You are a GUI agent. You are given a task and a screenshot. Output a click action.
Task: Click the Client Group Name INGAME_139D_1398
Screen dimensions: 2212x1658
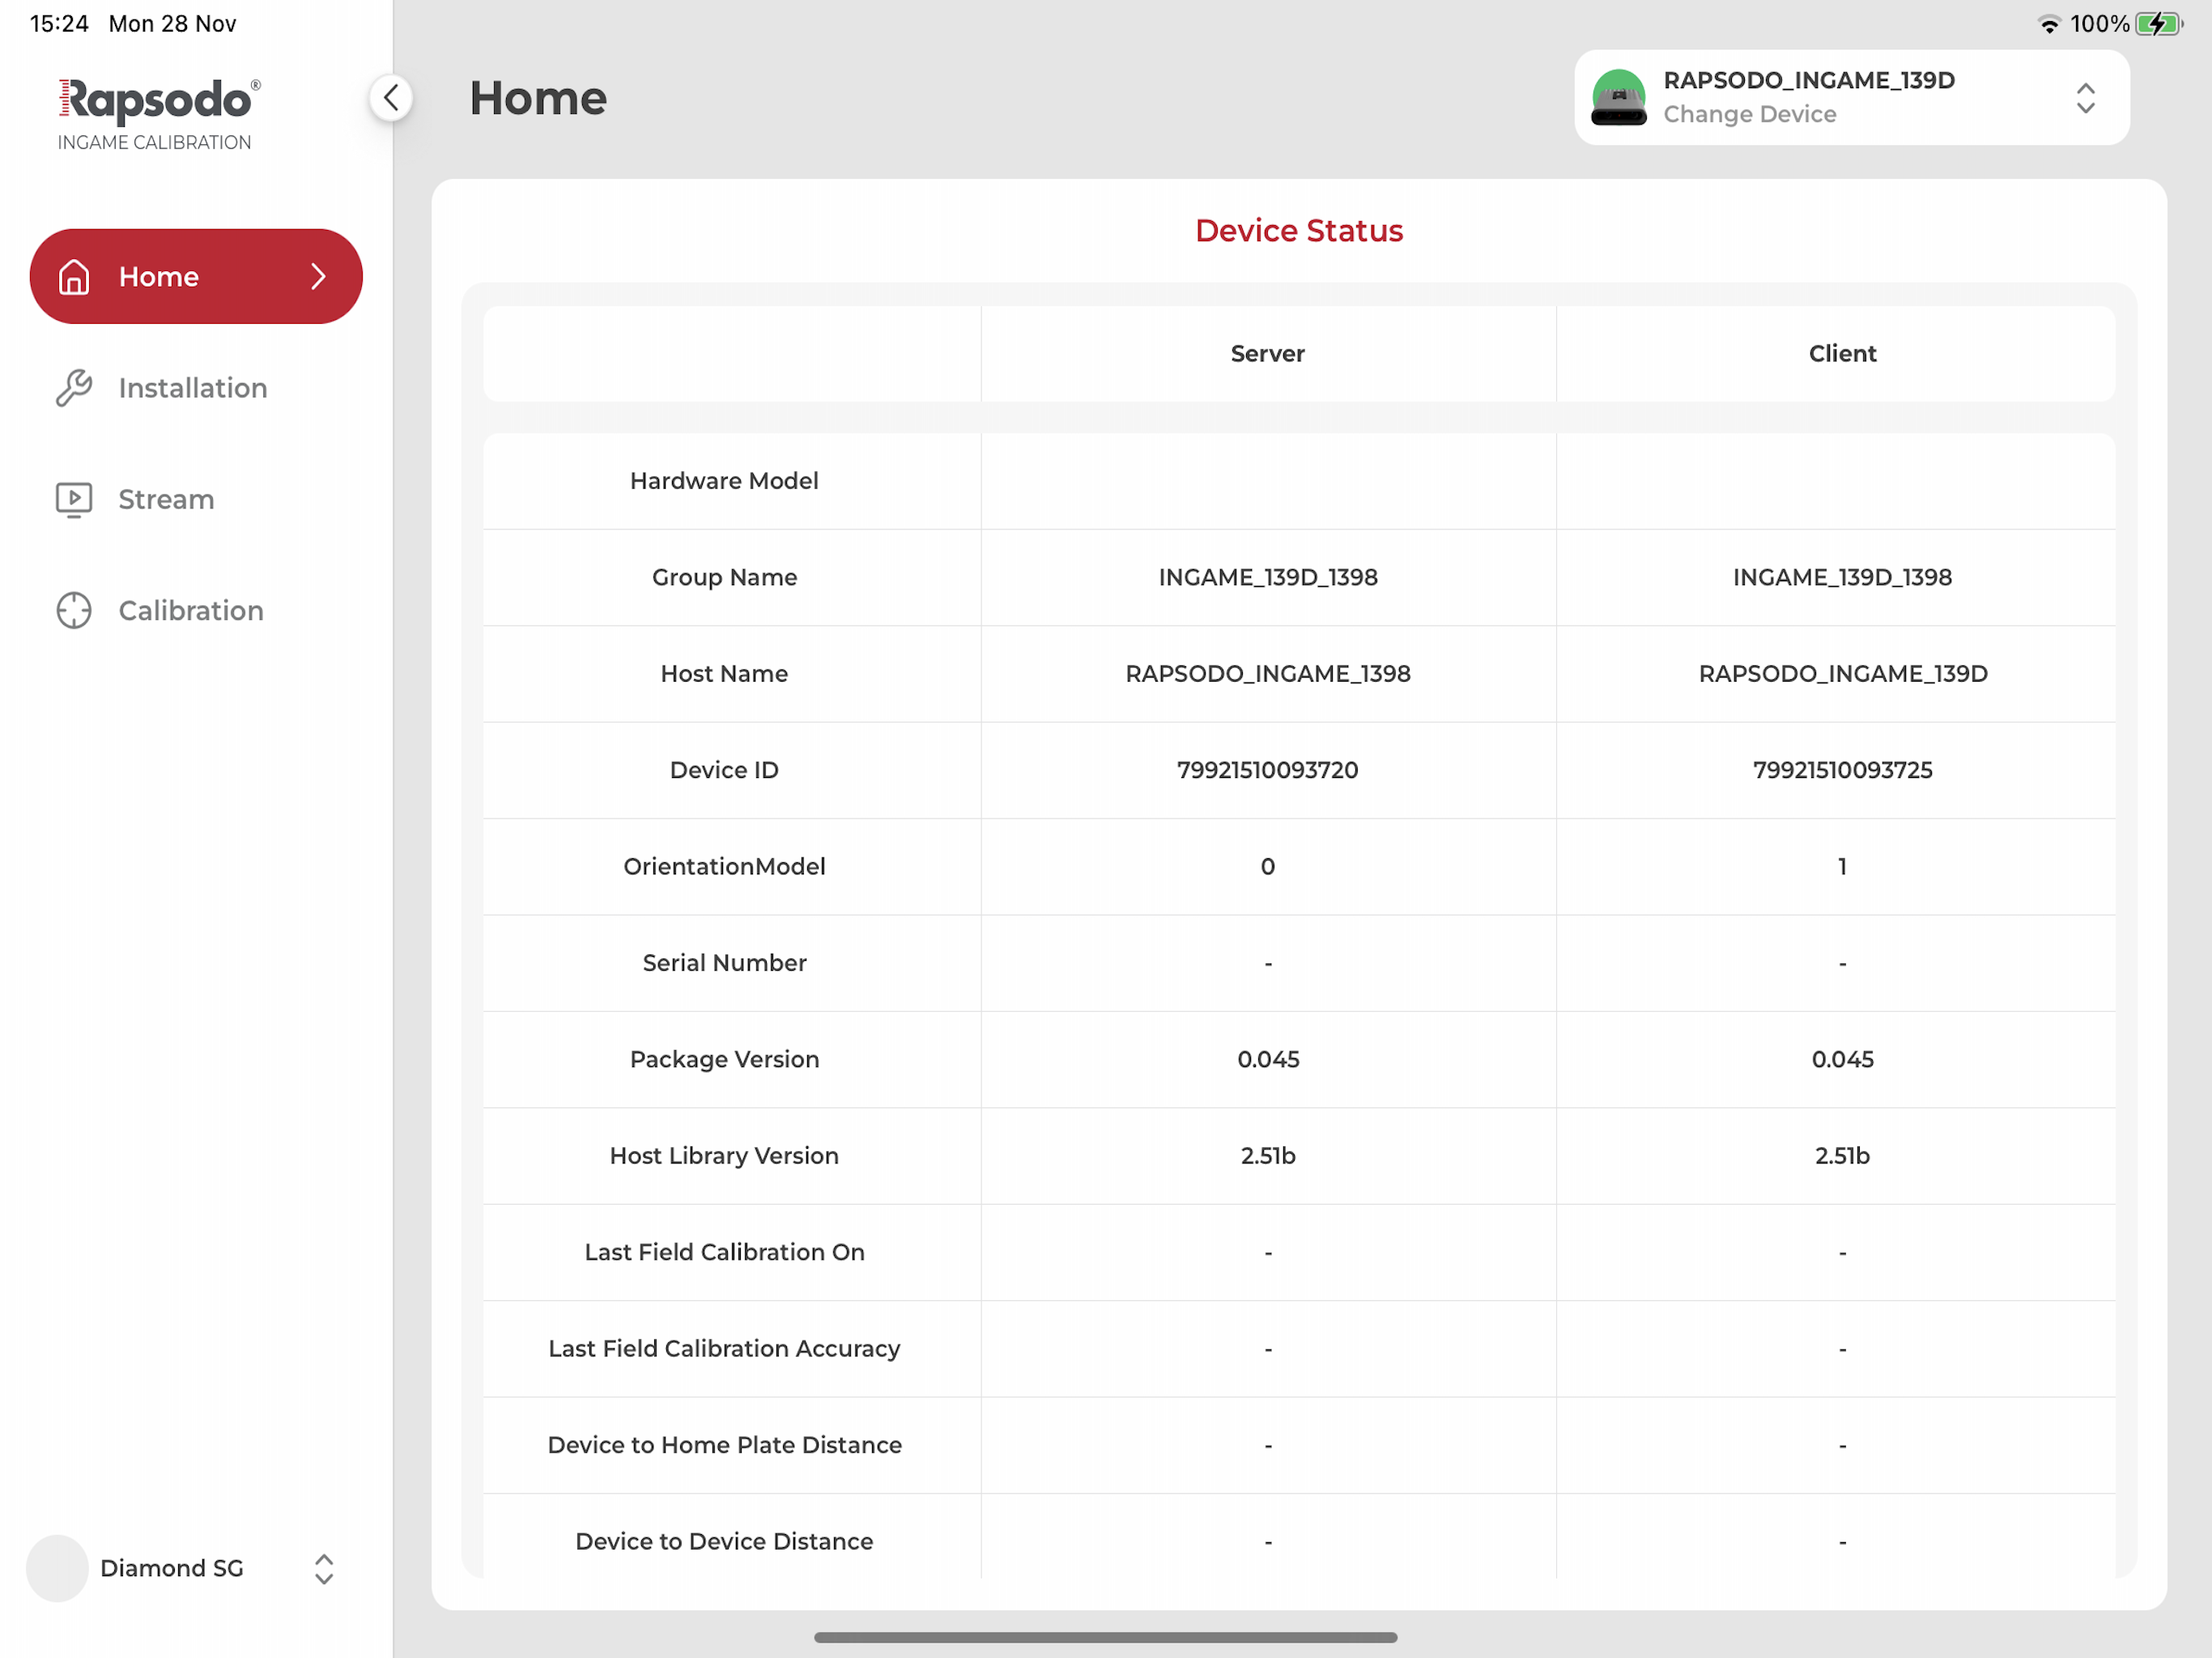click(x=1842, y=577)
